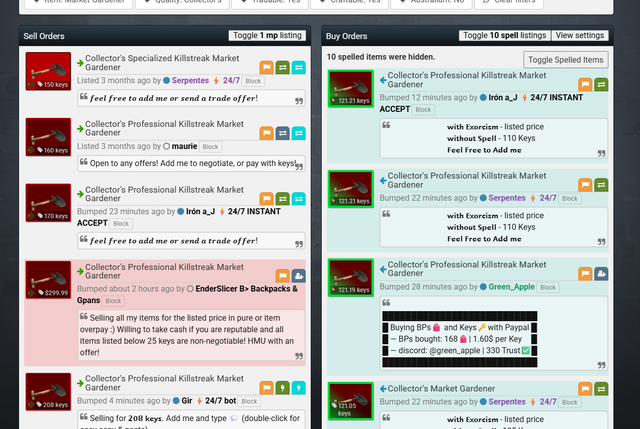Click cyan swap icon on 170 keys listing
The height and width of the screenshot is (429, 640).
[x=298, y=199]
